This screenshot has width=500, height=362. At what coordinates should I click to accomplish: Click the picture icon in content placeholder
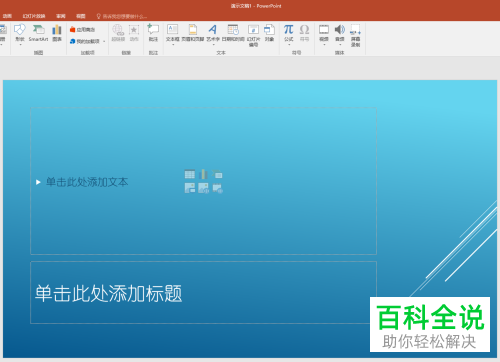[x=190, y=188]
